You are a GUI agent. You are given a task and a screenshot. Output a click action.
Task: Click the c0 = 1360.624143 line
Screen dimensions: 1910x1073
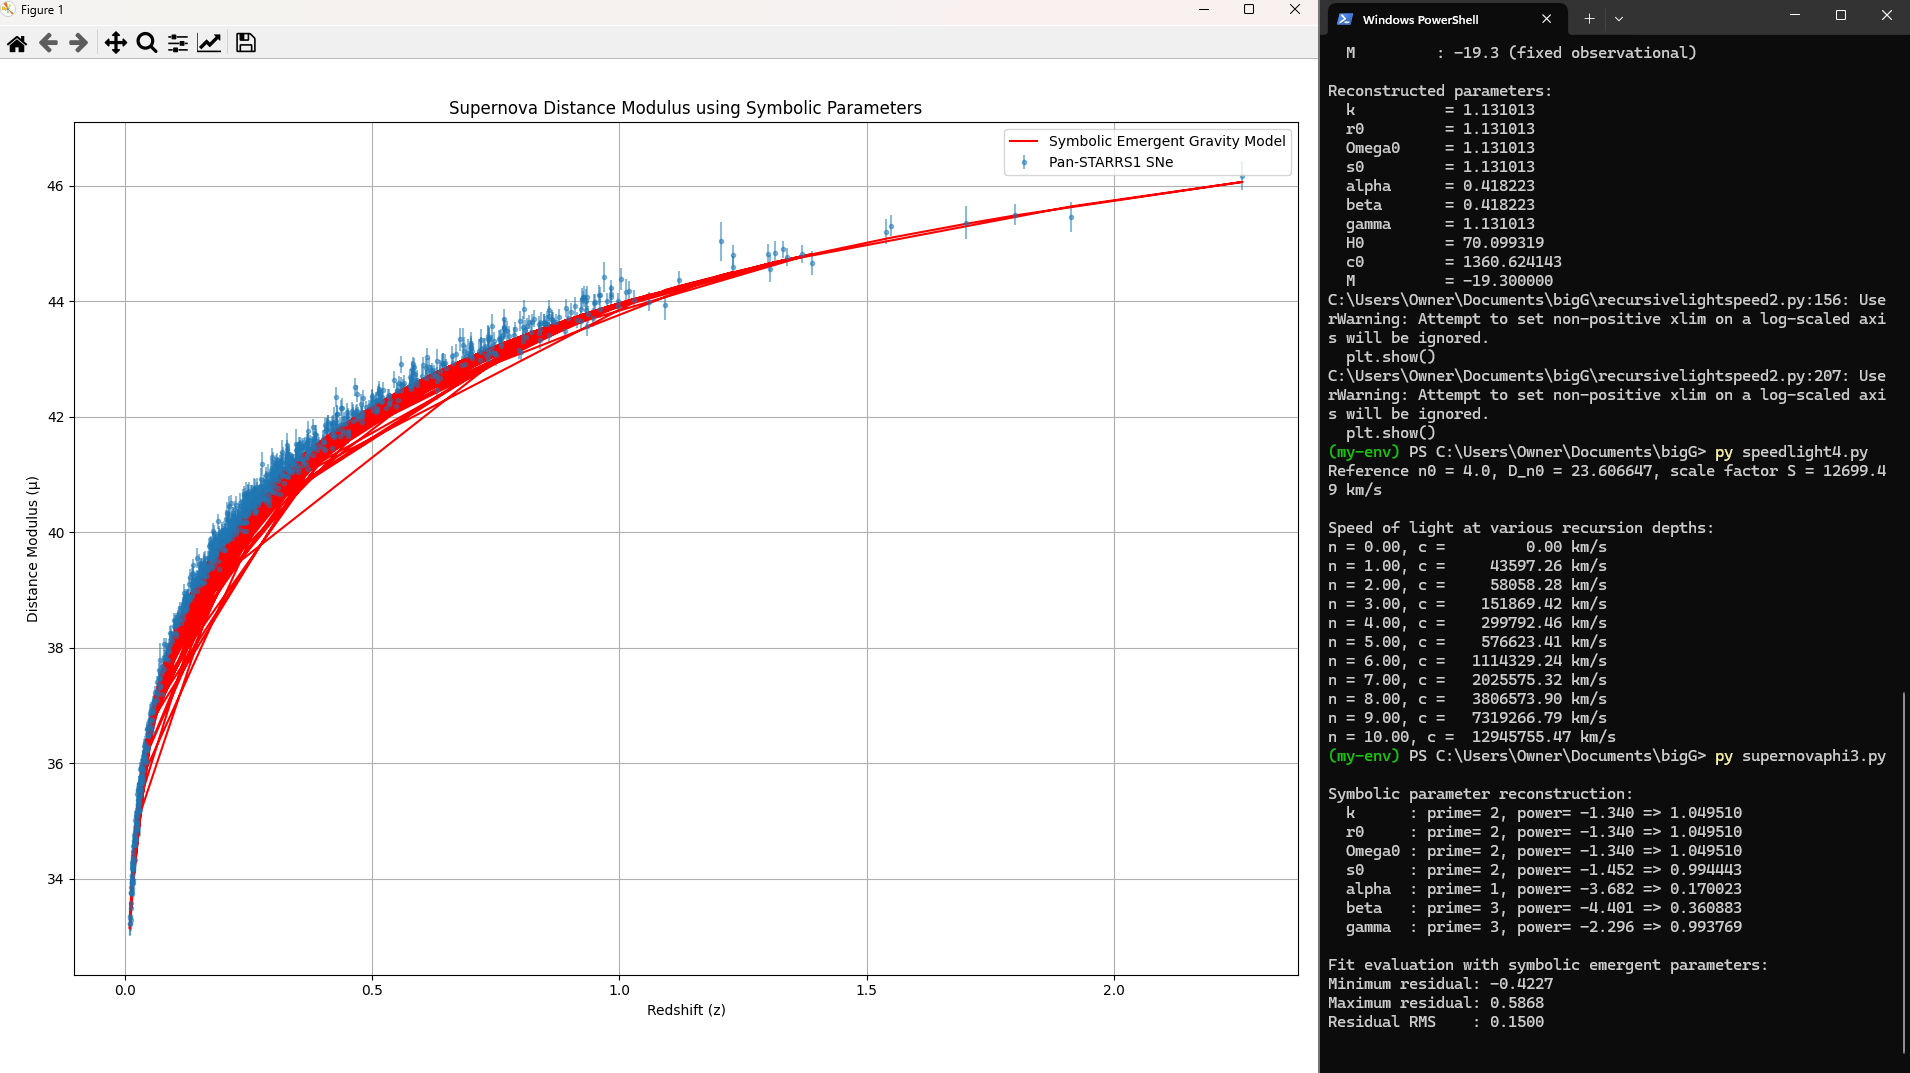[x=1453, y=262]
